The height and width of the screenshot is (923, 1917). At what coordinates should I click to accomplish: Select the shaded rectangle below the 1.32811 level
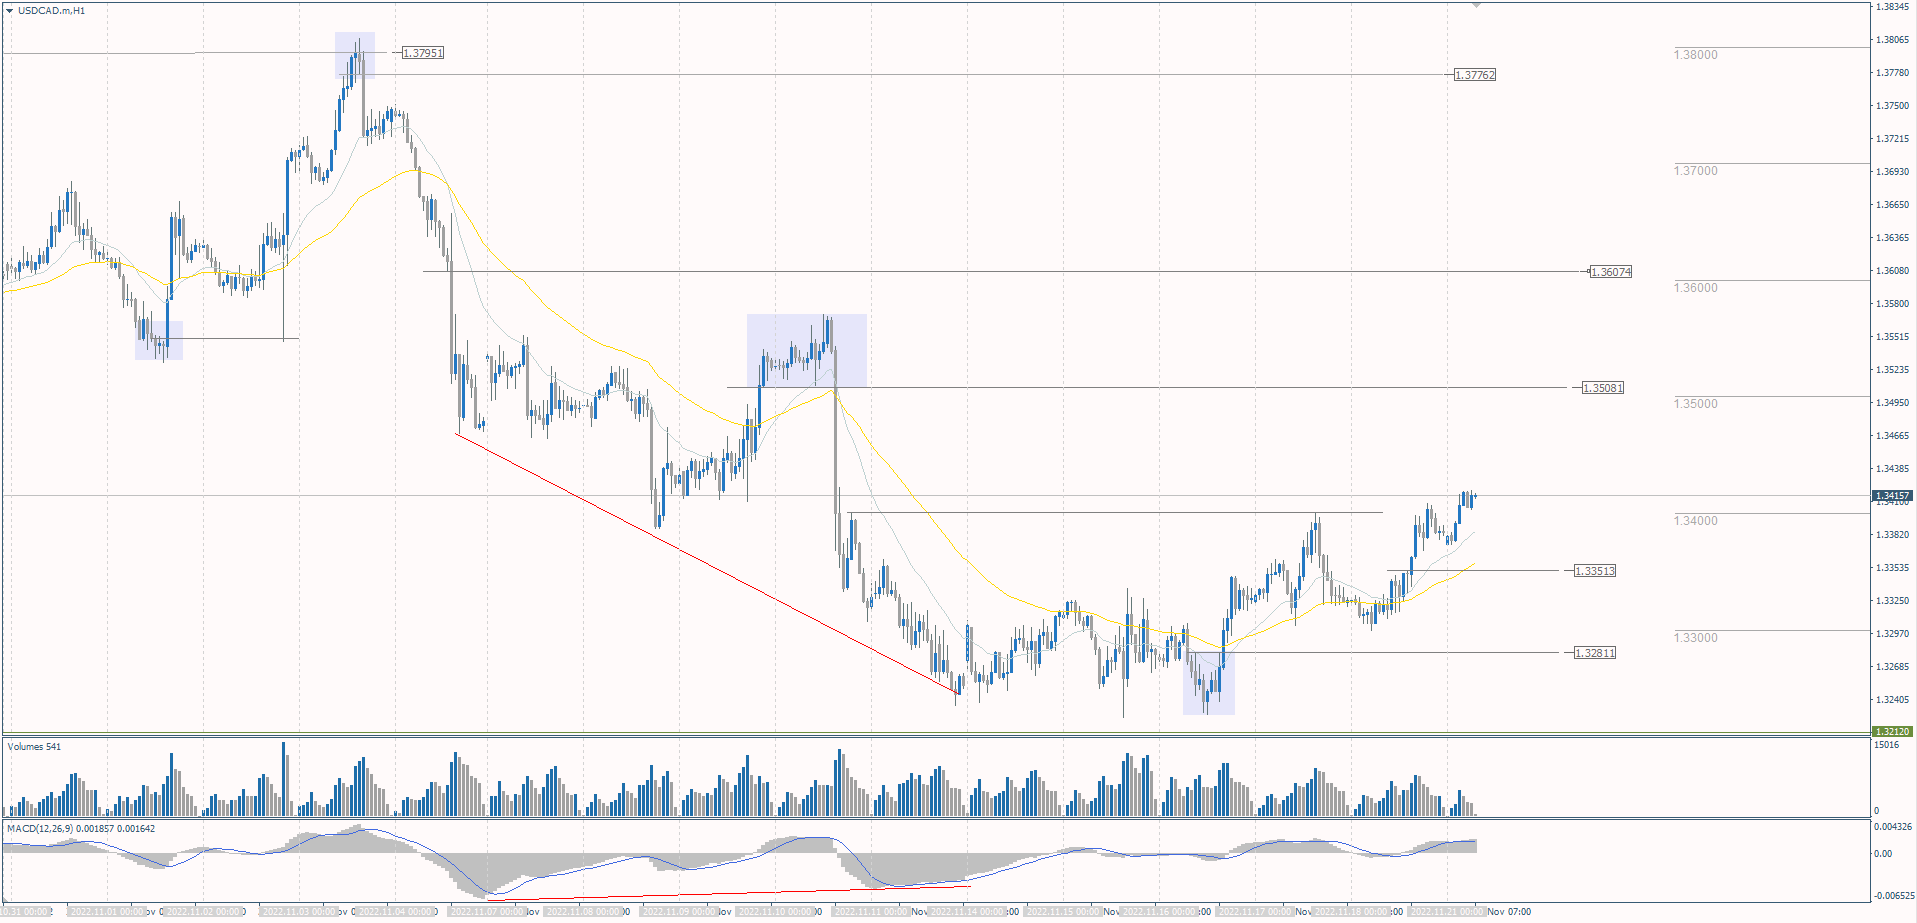pyautogui.click(x=1209, y=683)
